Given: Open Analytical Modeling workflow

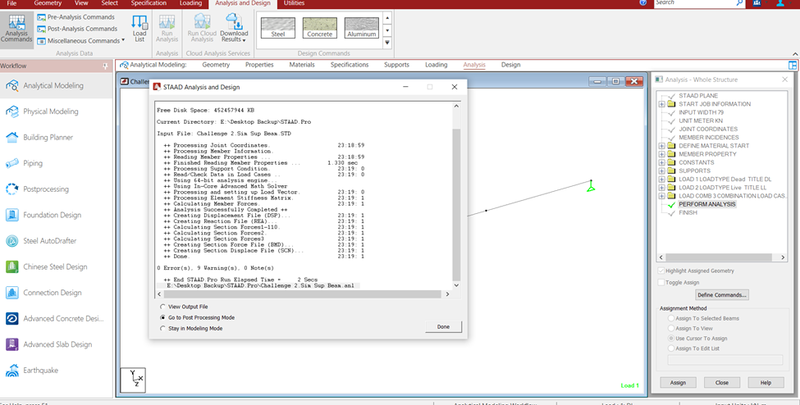Looking at the screenshot, I should click(x=56, y=86).
